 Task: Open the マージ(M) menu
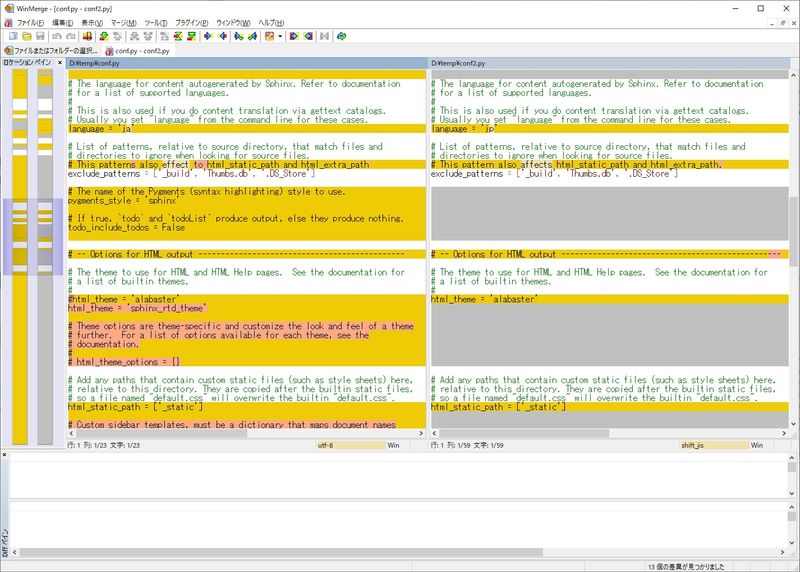[124, 22]
